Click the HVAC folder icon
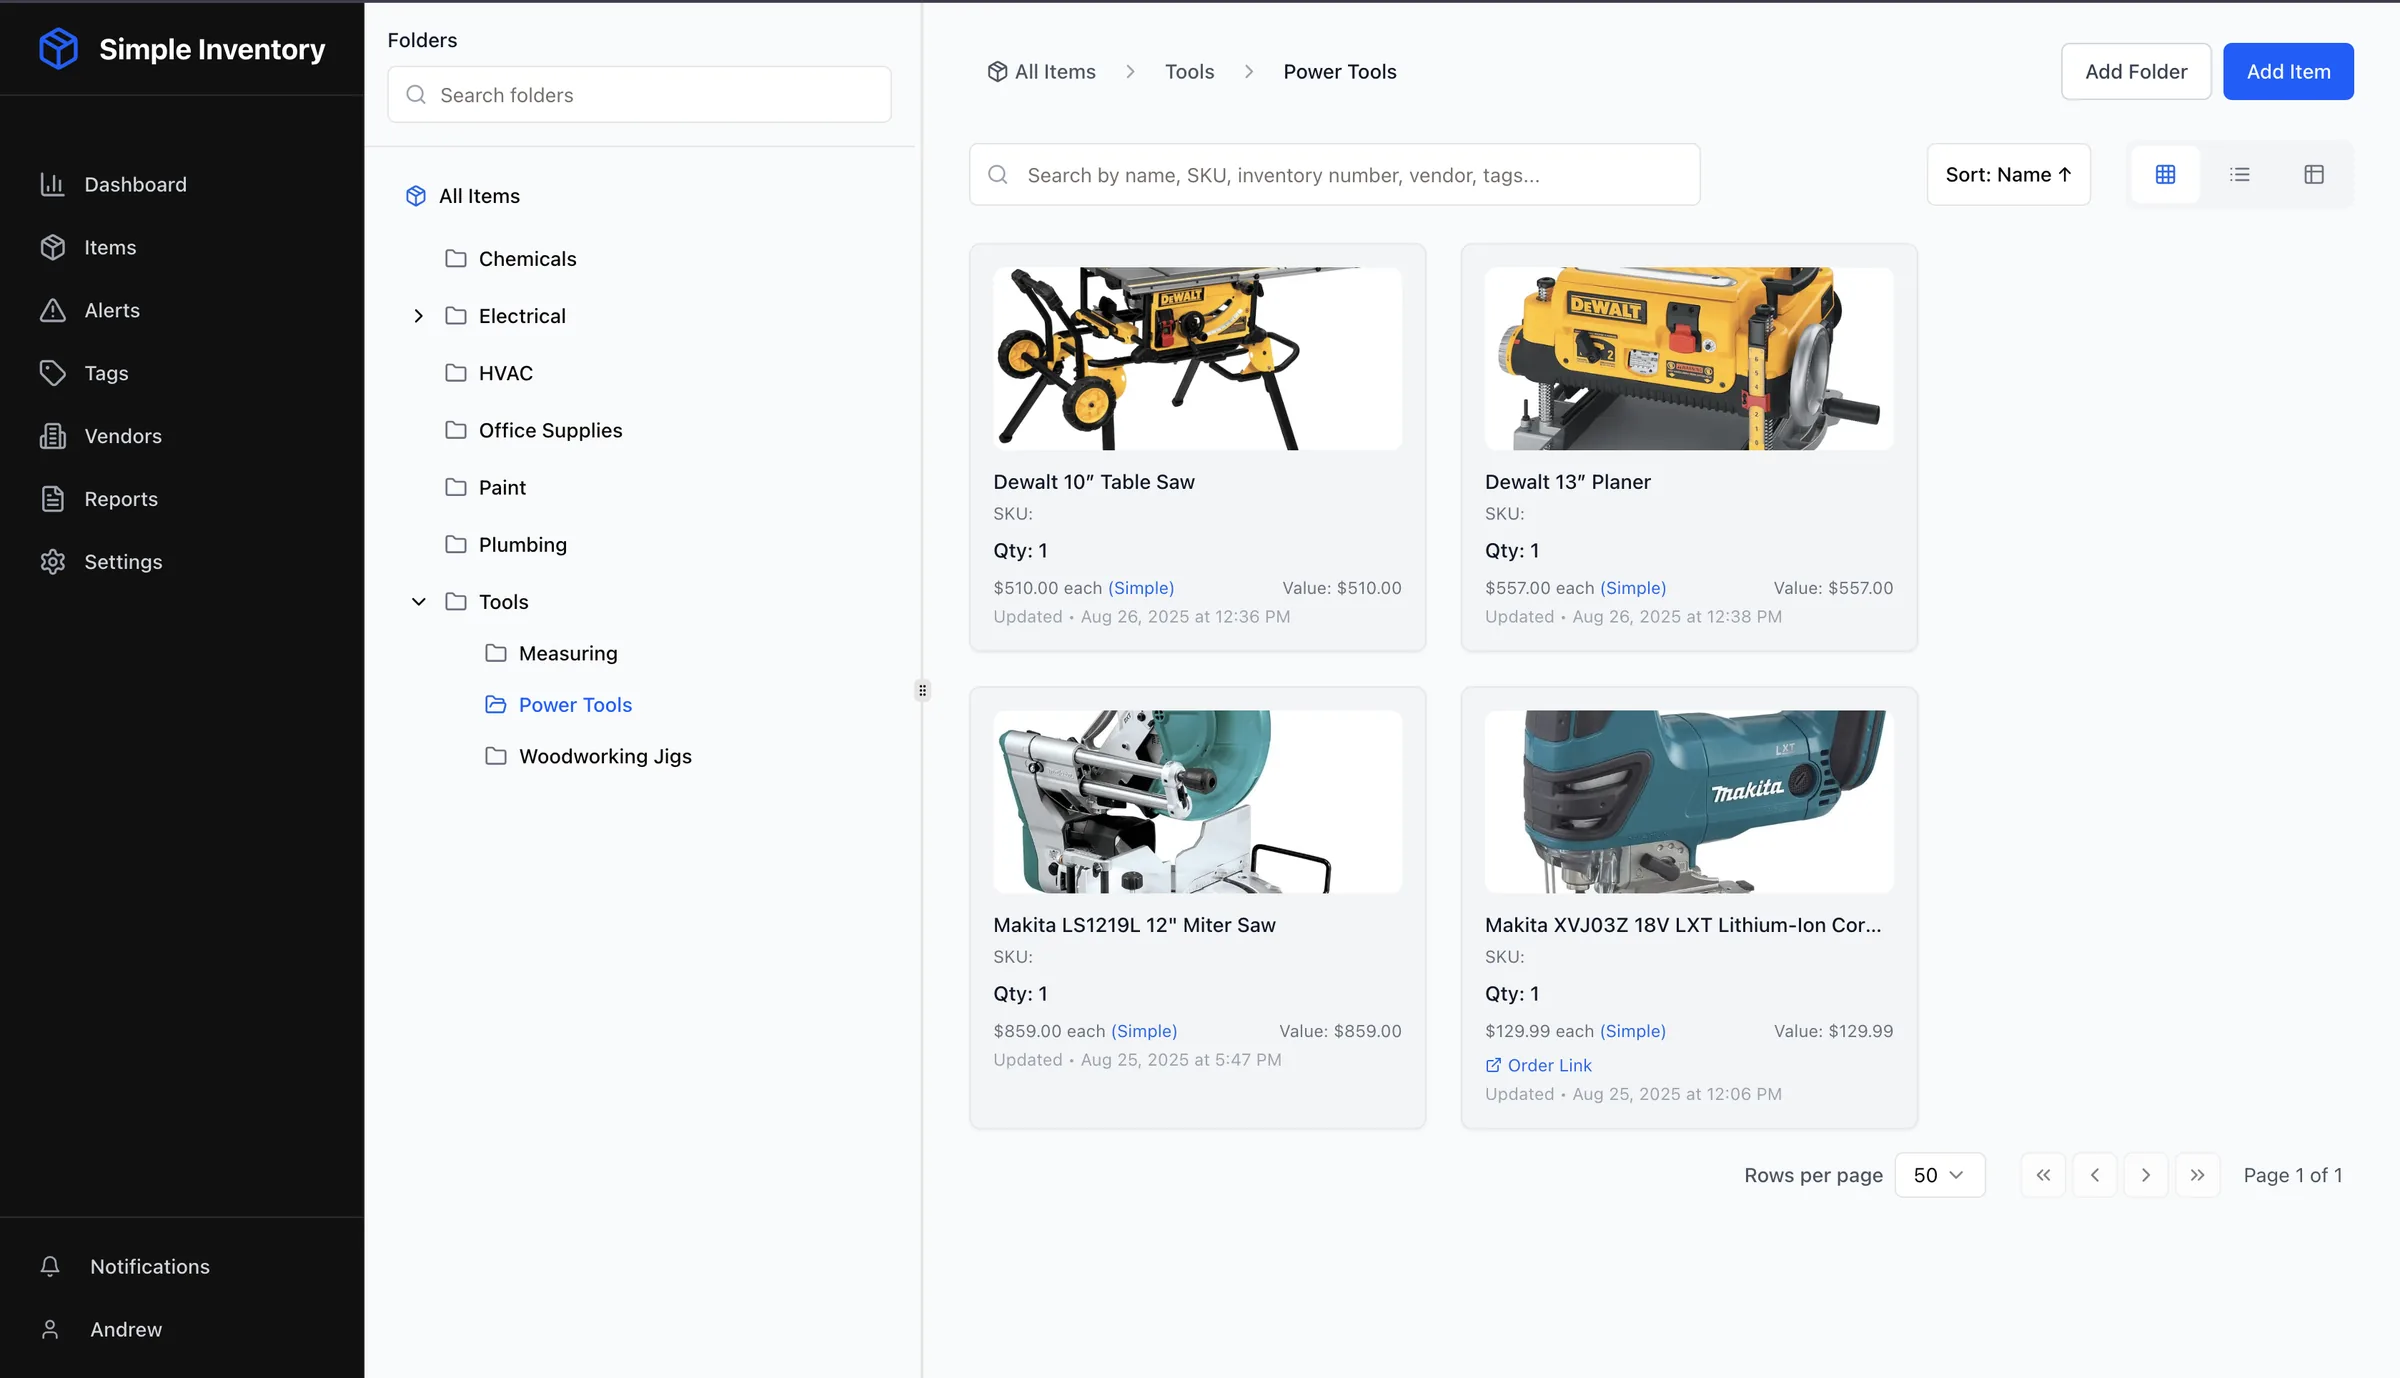Image resolution: width=2400 pixels, height=1378 pixels. tap(456, 373)
